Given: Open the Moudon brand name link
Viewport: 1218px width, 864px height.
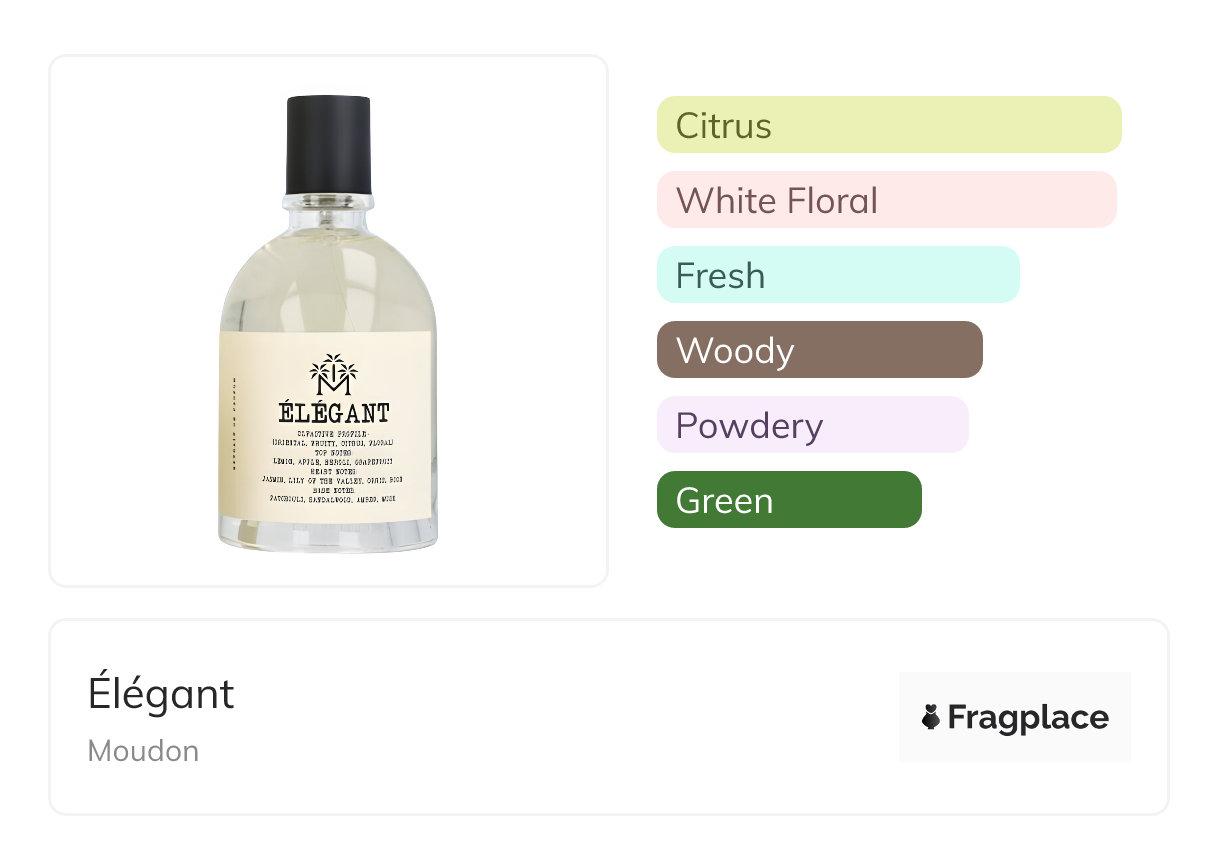Looking at the screenshot, I should coord(143,751).
